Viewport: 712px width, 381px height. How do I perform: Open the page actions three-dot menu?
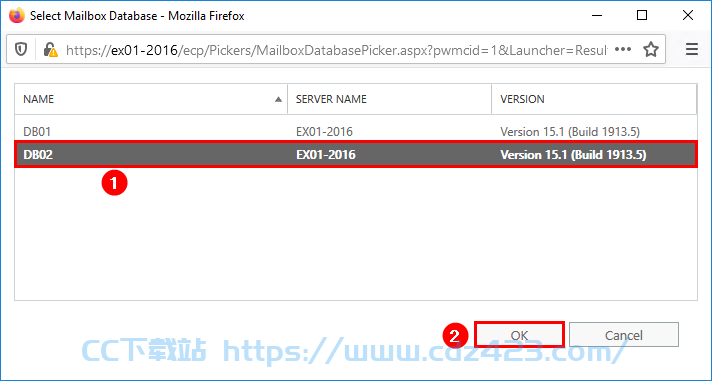pyautogui.click(x=623, y=49)
